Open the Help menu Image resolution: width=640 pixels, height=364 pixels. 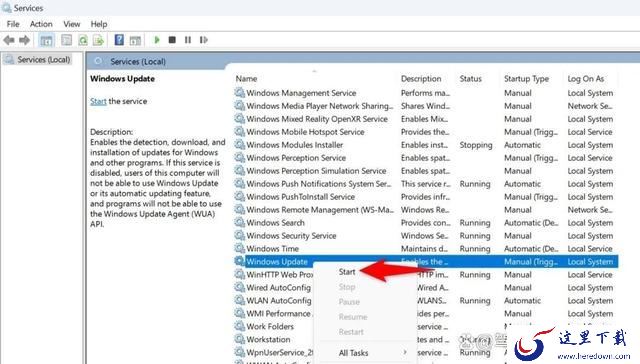[x=99, y=24]
